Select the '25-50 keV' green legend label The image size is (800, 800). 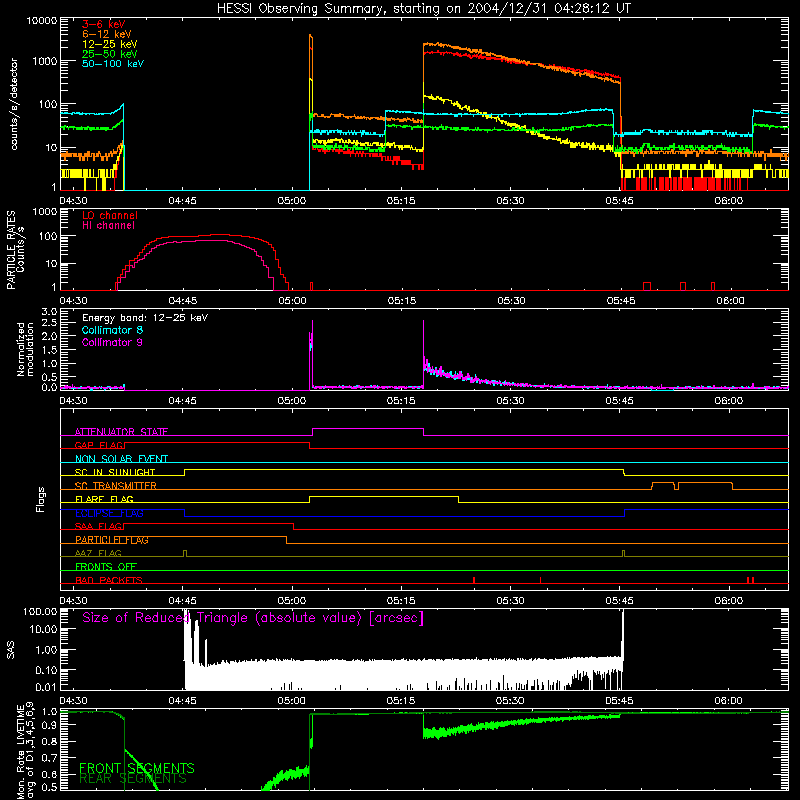click(110, 54)
